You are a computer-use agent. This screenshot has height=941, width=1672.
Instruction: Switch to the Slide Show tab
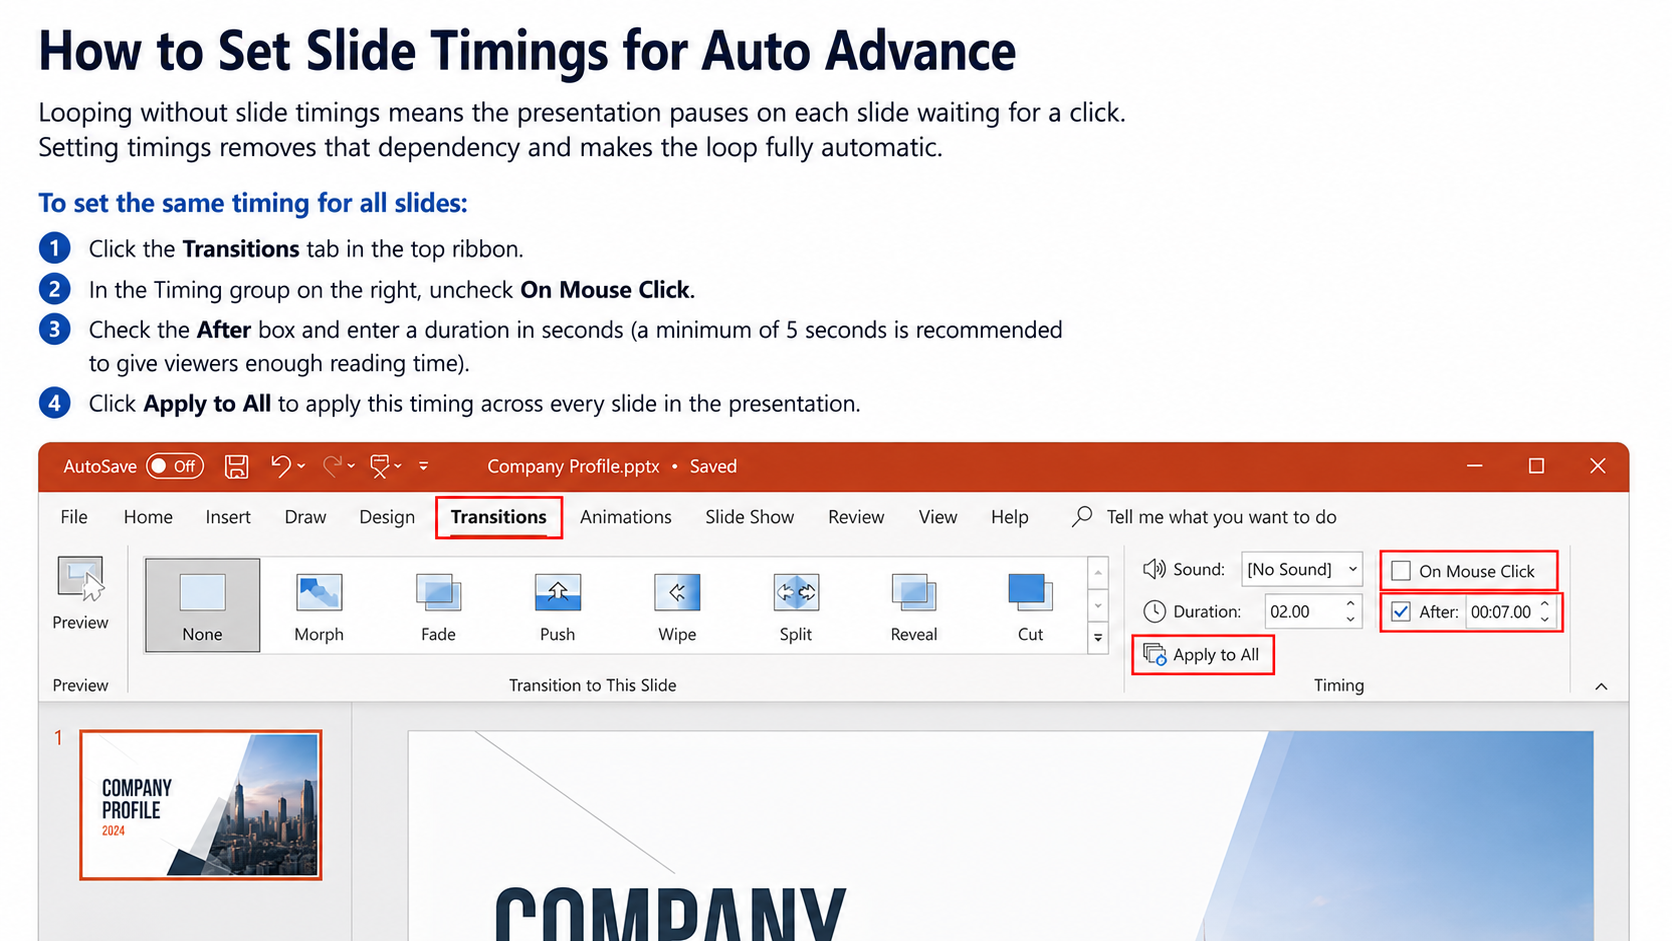click(x=749, y=517)
